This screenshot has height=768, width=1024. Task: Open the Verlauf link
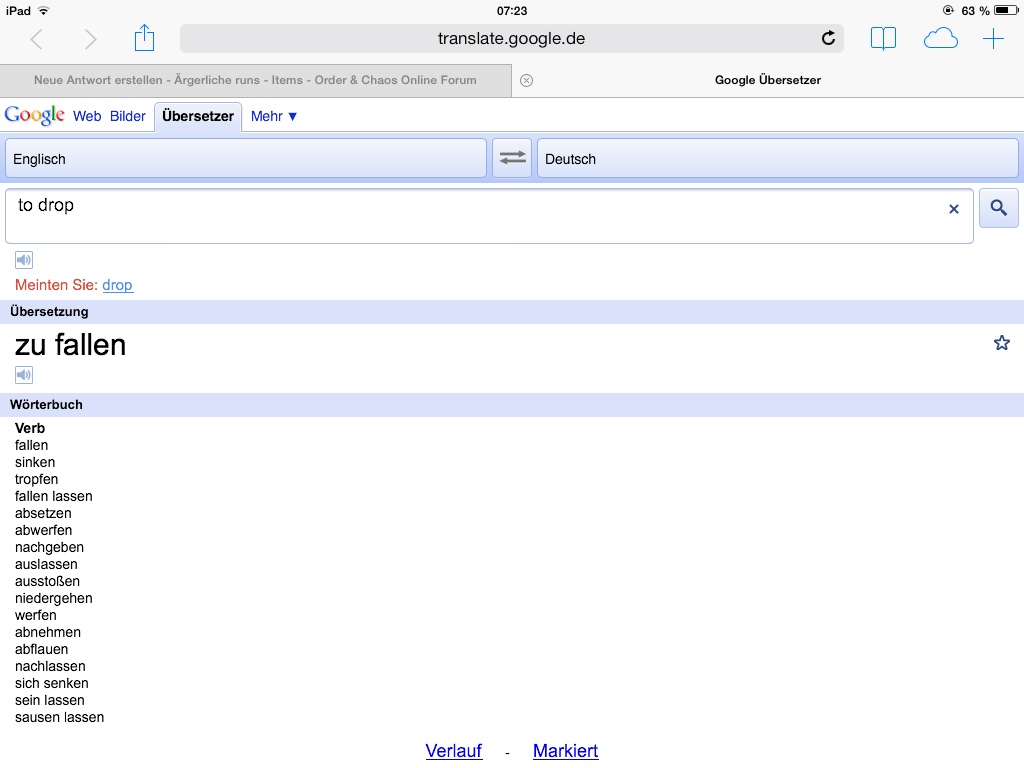tap(454, 751)
